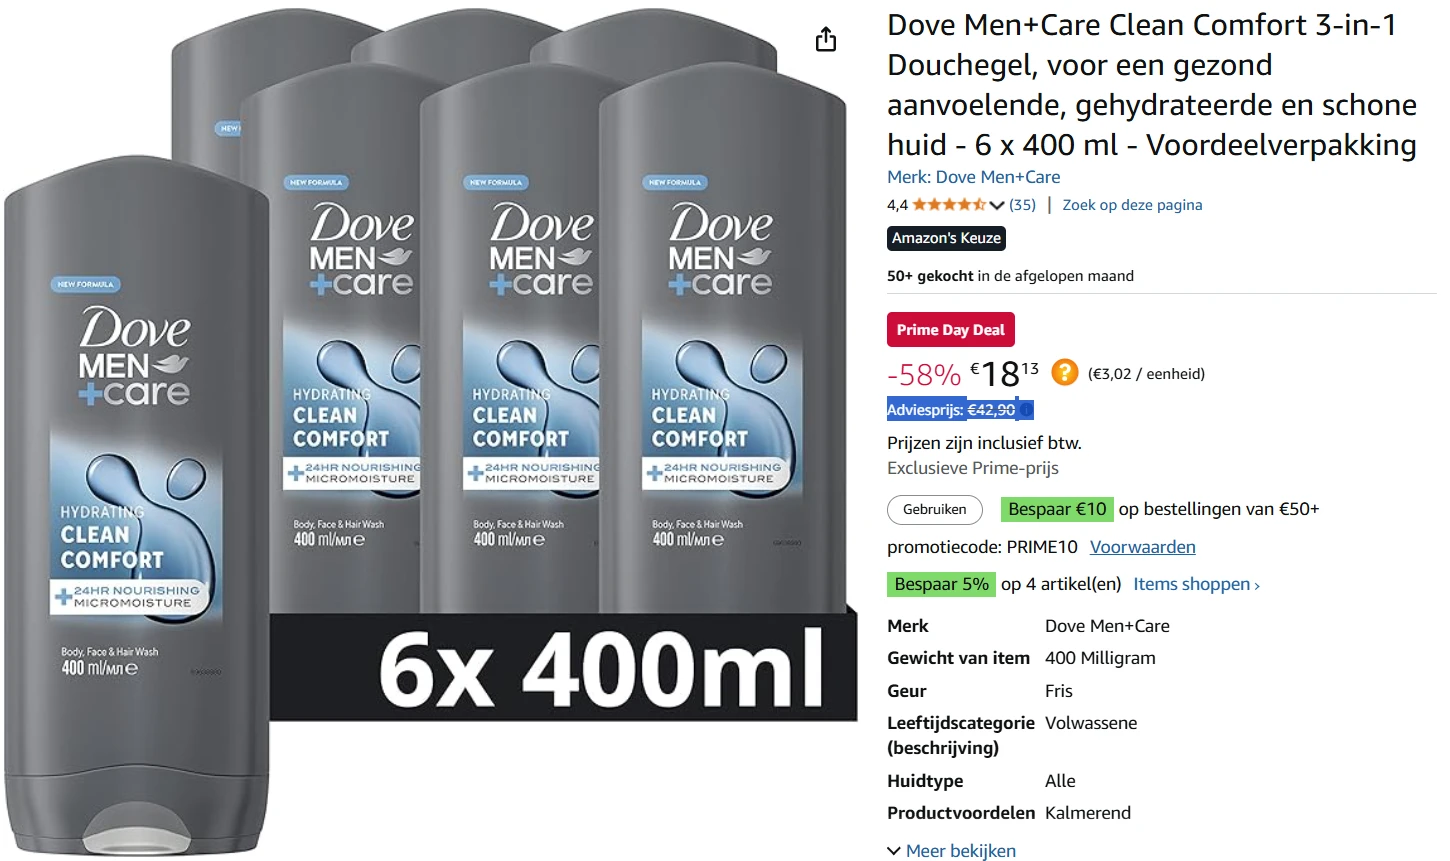
Task: Click the Bespaar €10 green label
Action: click(x=1057, y=509)
